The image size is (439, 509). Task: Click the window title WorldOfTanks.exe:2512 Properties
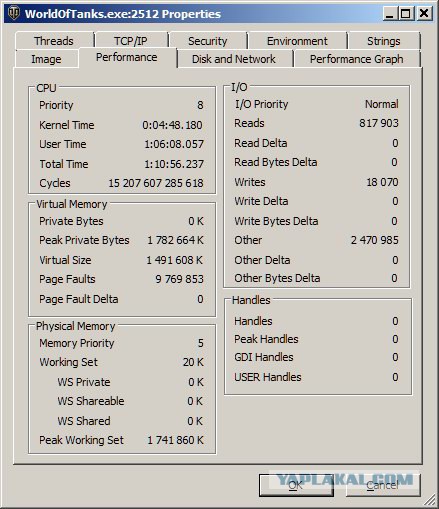point(123,14)
